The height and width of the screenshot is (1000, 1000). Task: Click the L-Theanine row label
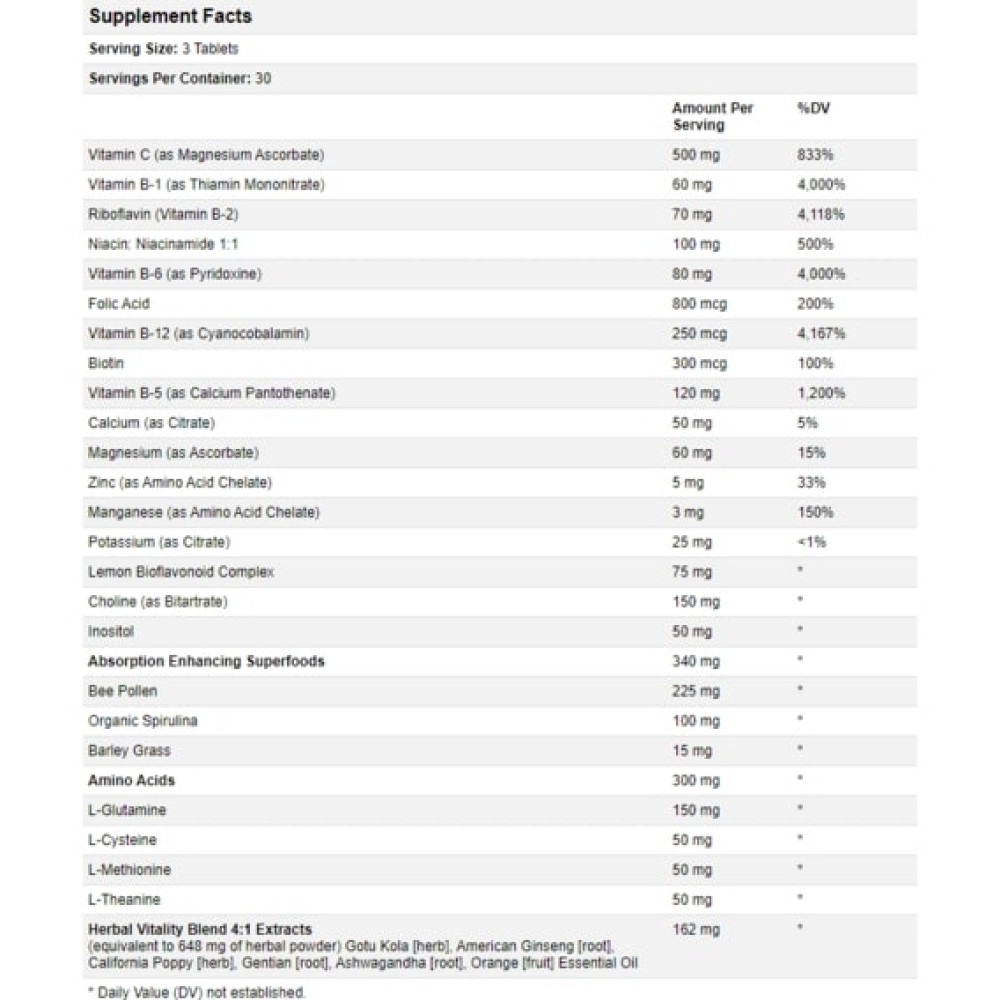click(x=124, y=899)
